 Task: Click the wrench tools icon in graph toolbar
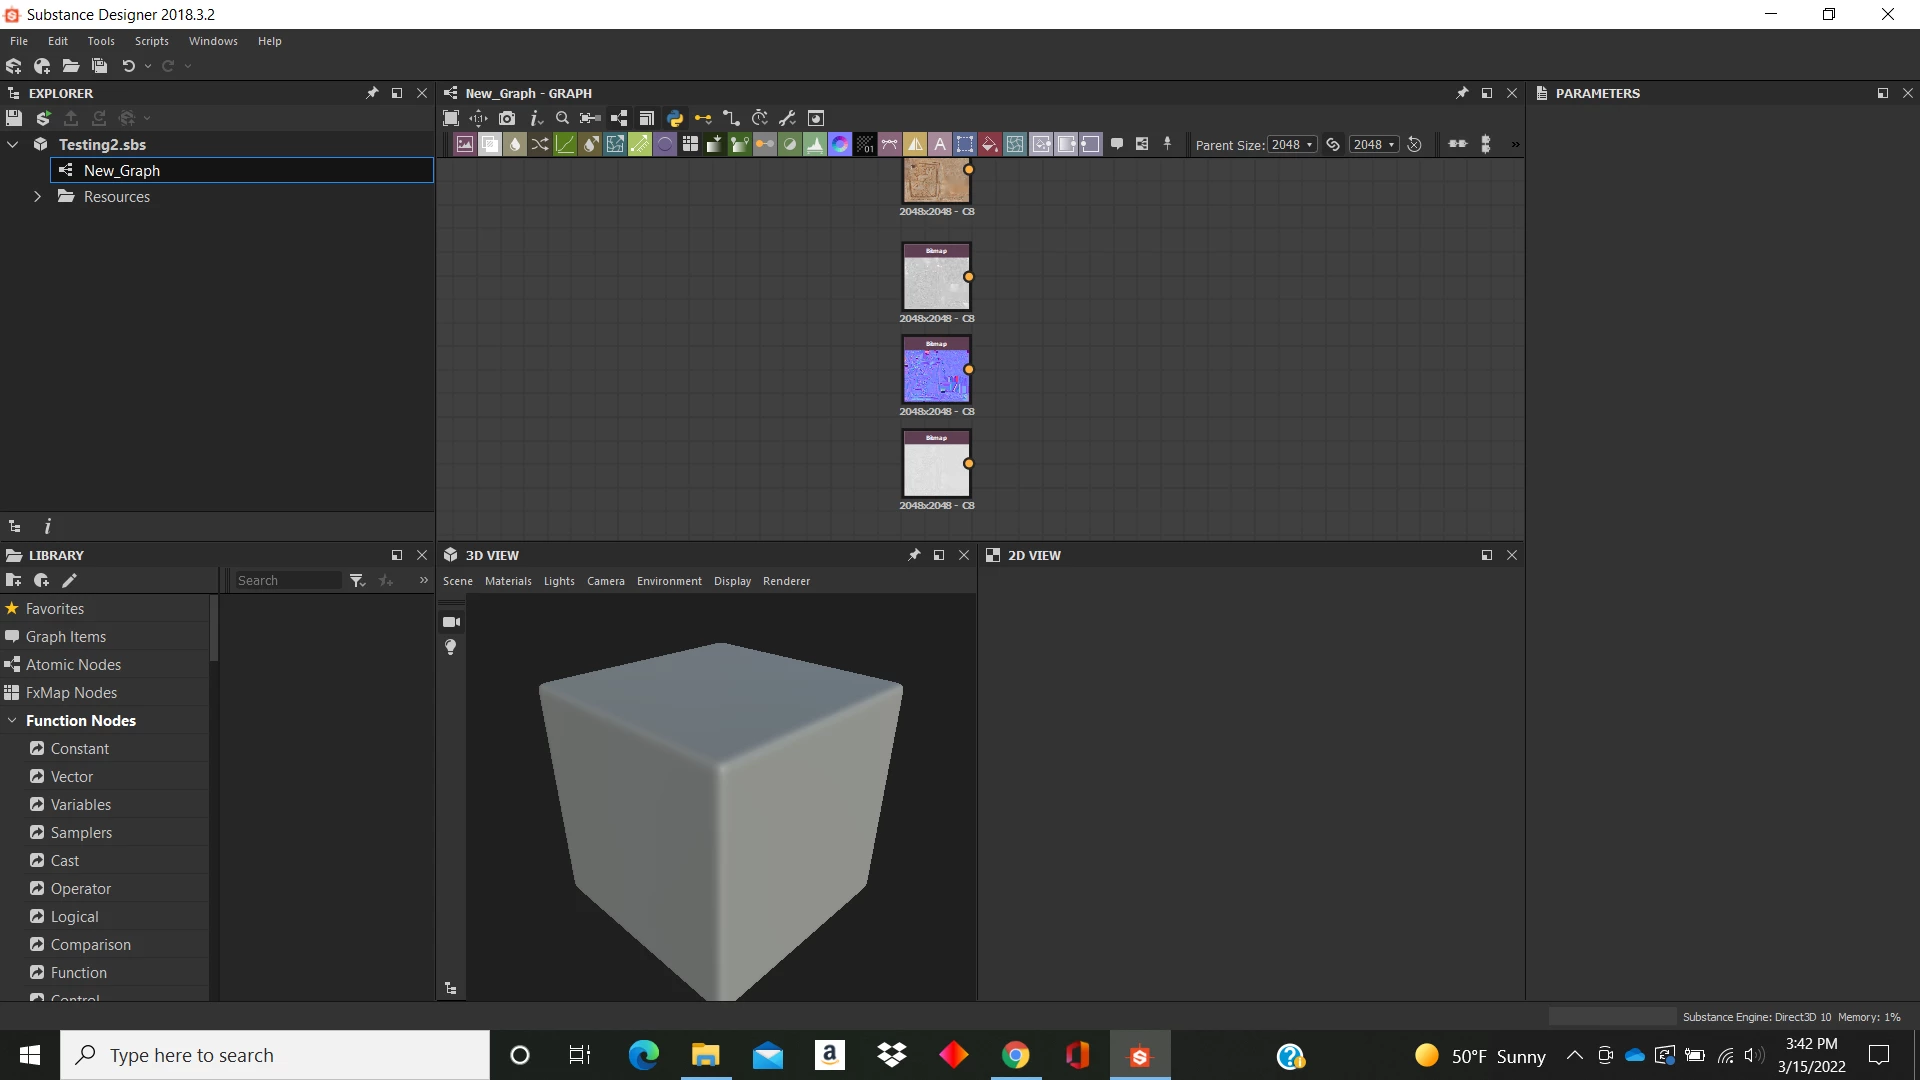click(x=788, y=118)
